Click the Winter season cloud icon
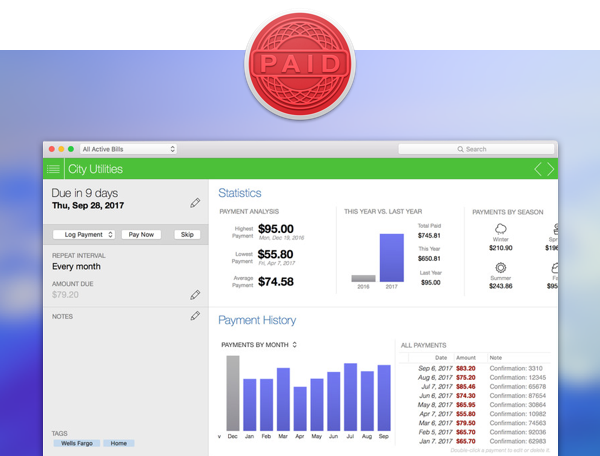Viewport: 600px width, 456px height. (501, 229)
